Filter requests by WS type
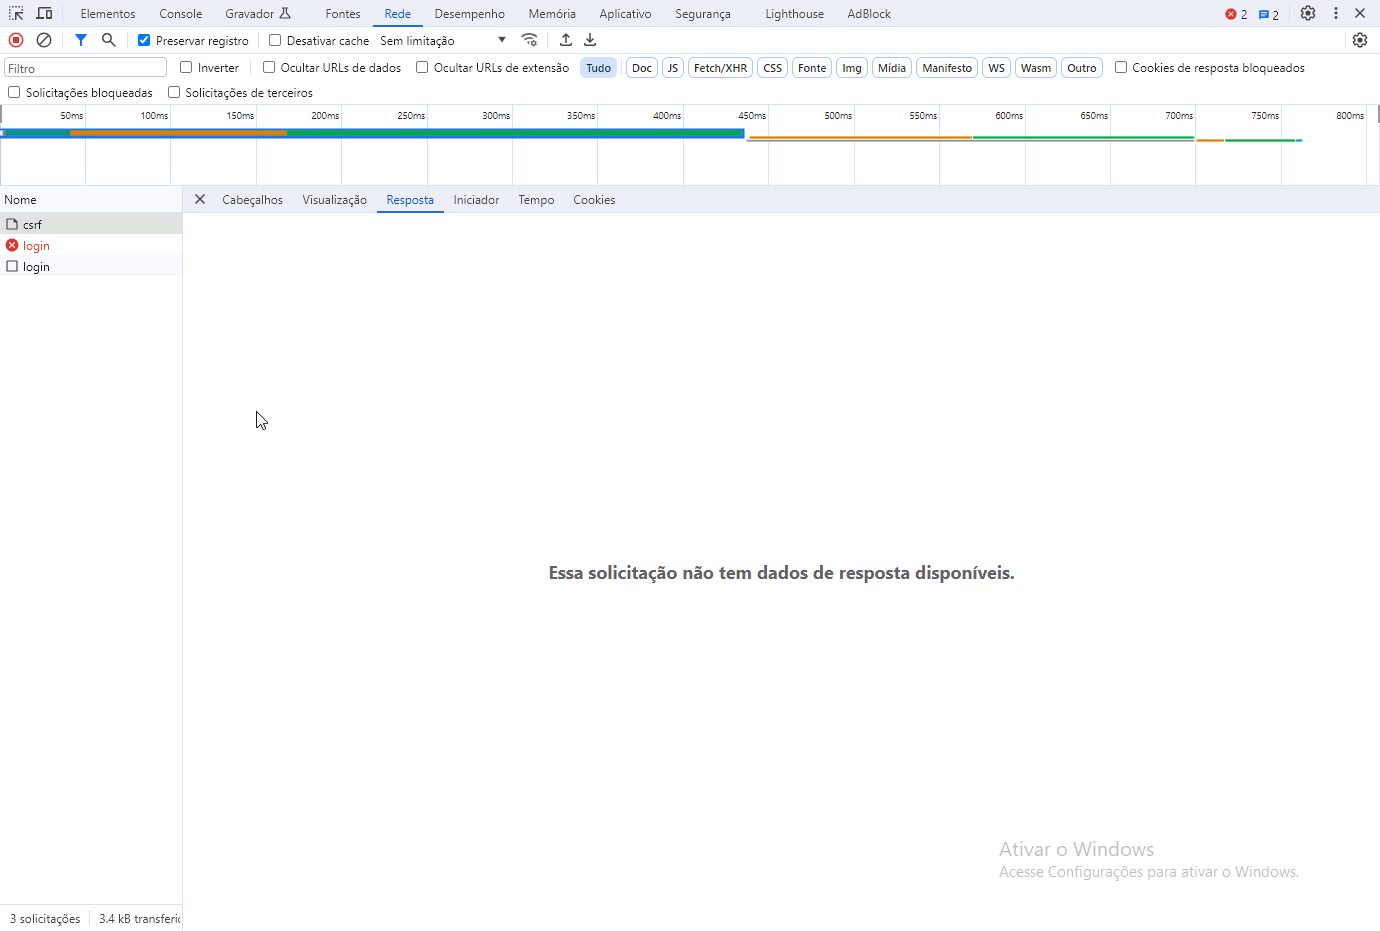 click(996, 68)
